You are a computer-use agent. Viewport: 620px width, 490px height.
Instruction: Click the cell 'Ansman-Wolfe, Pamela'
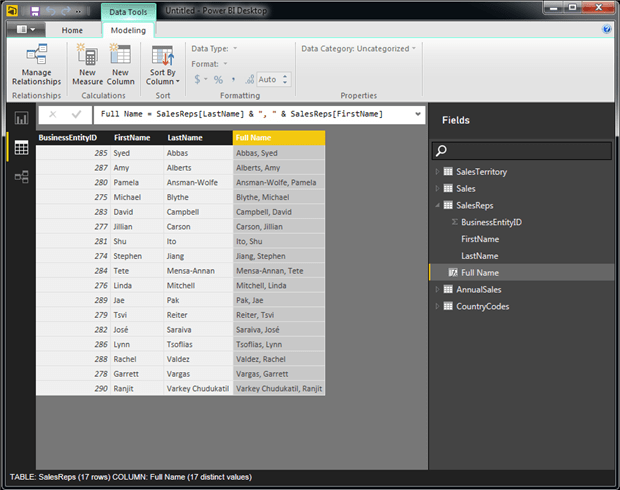coord(279,182)
